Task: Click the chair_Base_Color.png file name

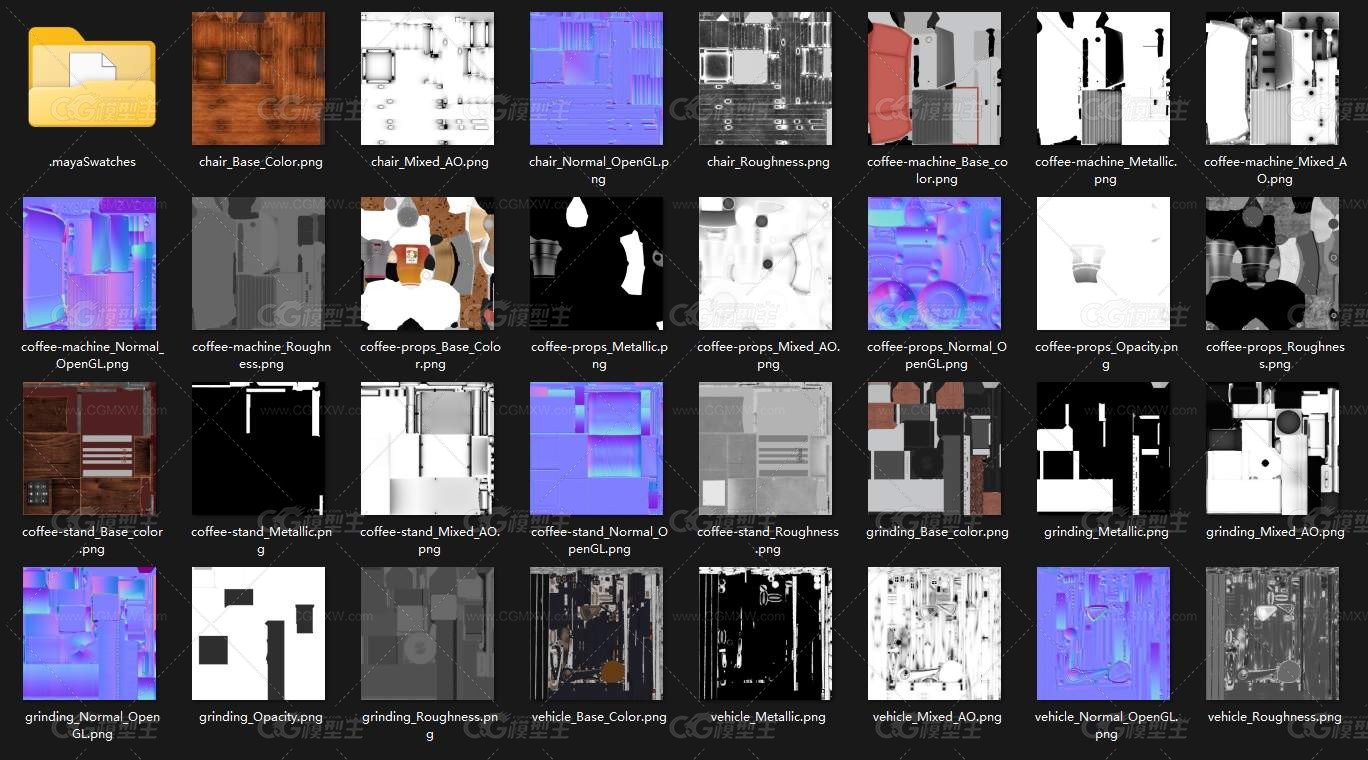Action: [261, 162]
